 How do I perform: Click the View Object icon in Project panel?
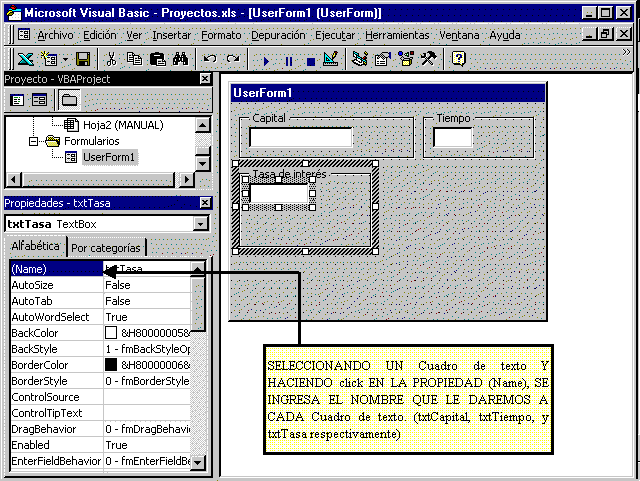(x=40, y=100)
